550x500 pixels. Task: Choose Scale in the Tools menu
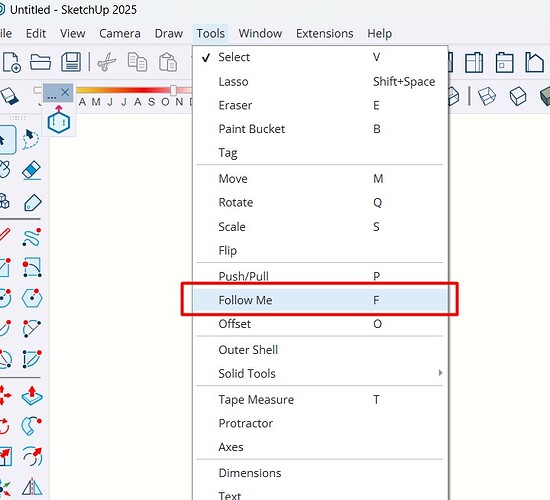(x=320, y=227)
